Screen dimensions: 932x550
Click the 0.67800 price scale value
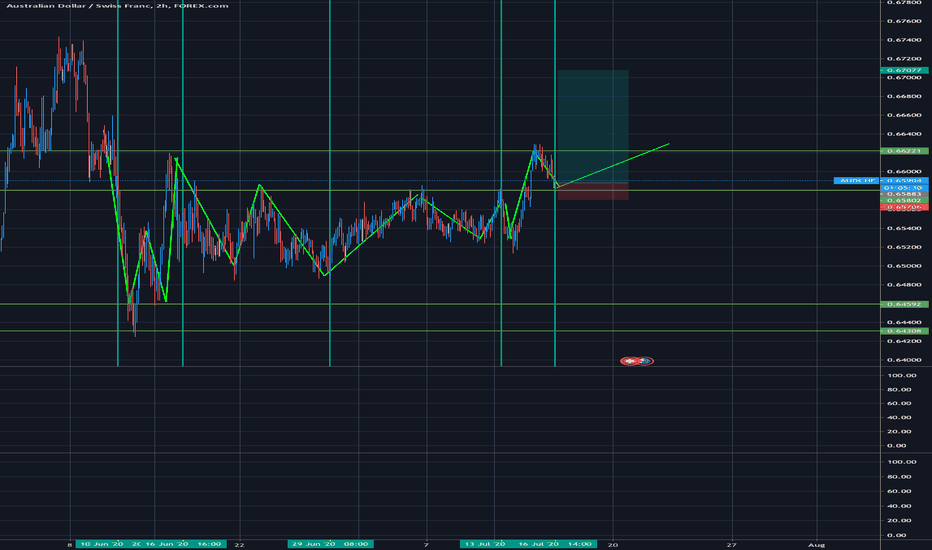tap(904, 2)
